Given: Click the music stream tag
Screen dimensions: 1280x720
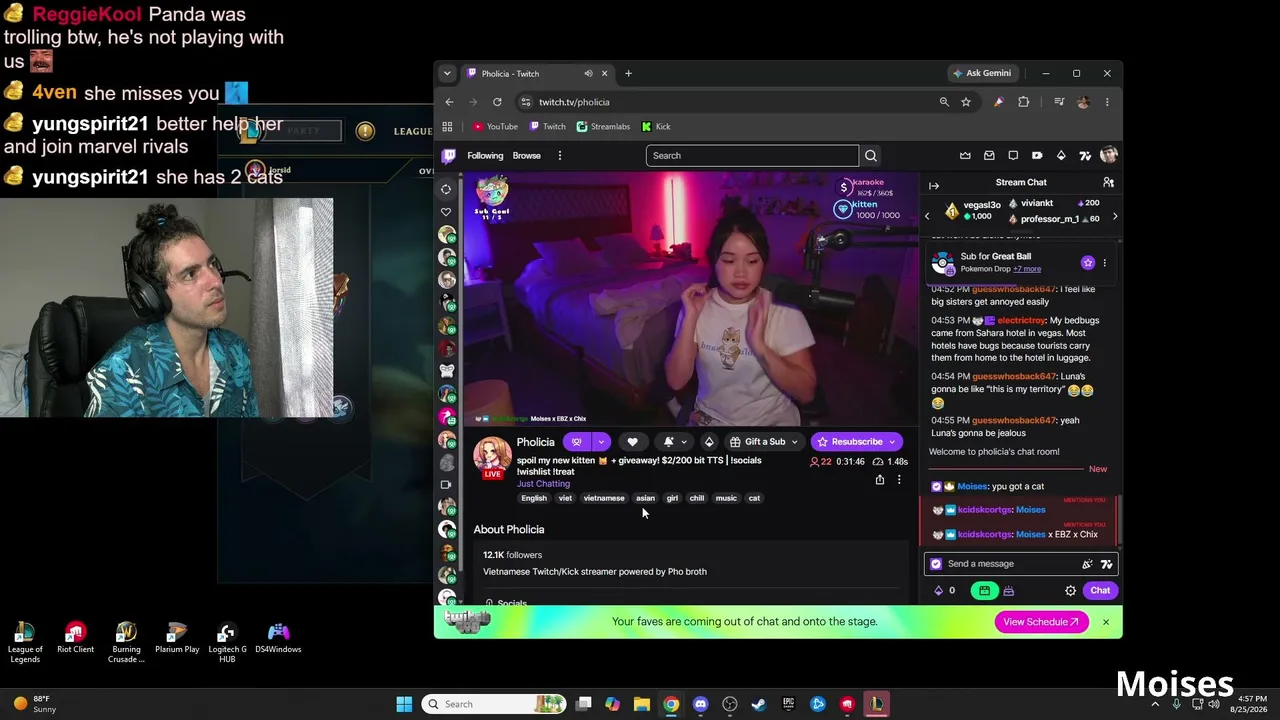Looking at the screenshot, I should click(x=726, y=498).
